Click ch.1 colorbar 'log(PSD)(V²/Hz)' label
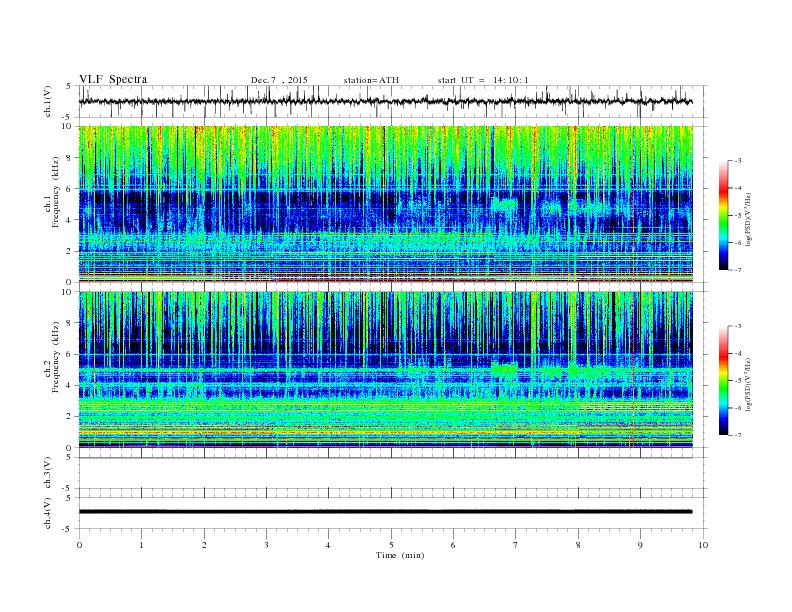This screenshot has height=612, width=792. pos(749,219)
